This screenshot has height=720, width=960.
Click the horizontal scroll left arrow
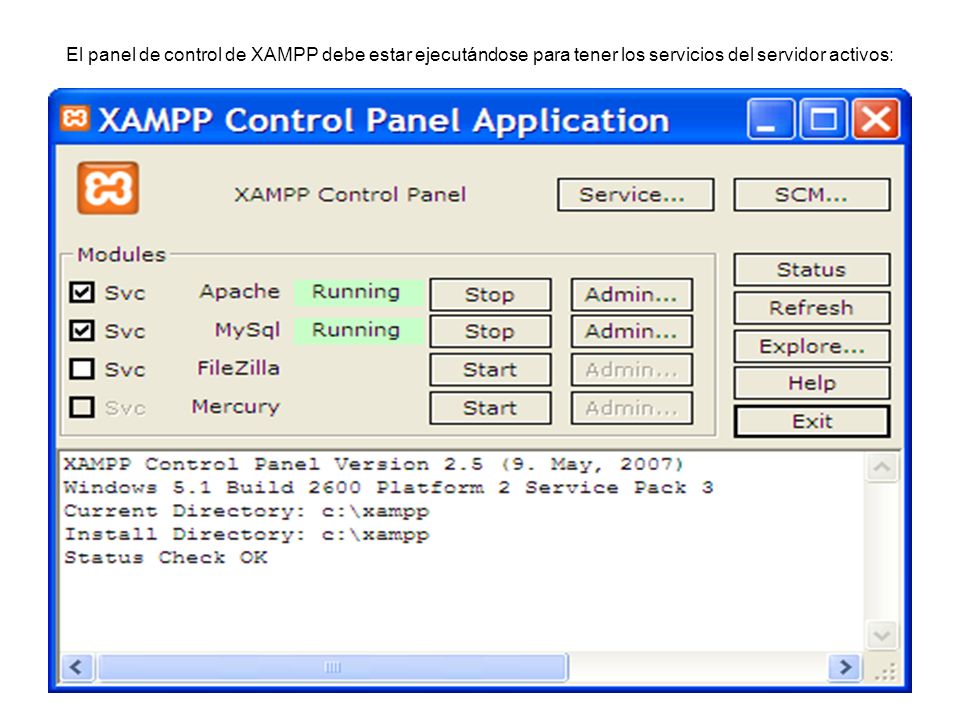[77, 667]
